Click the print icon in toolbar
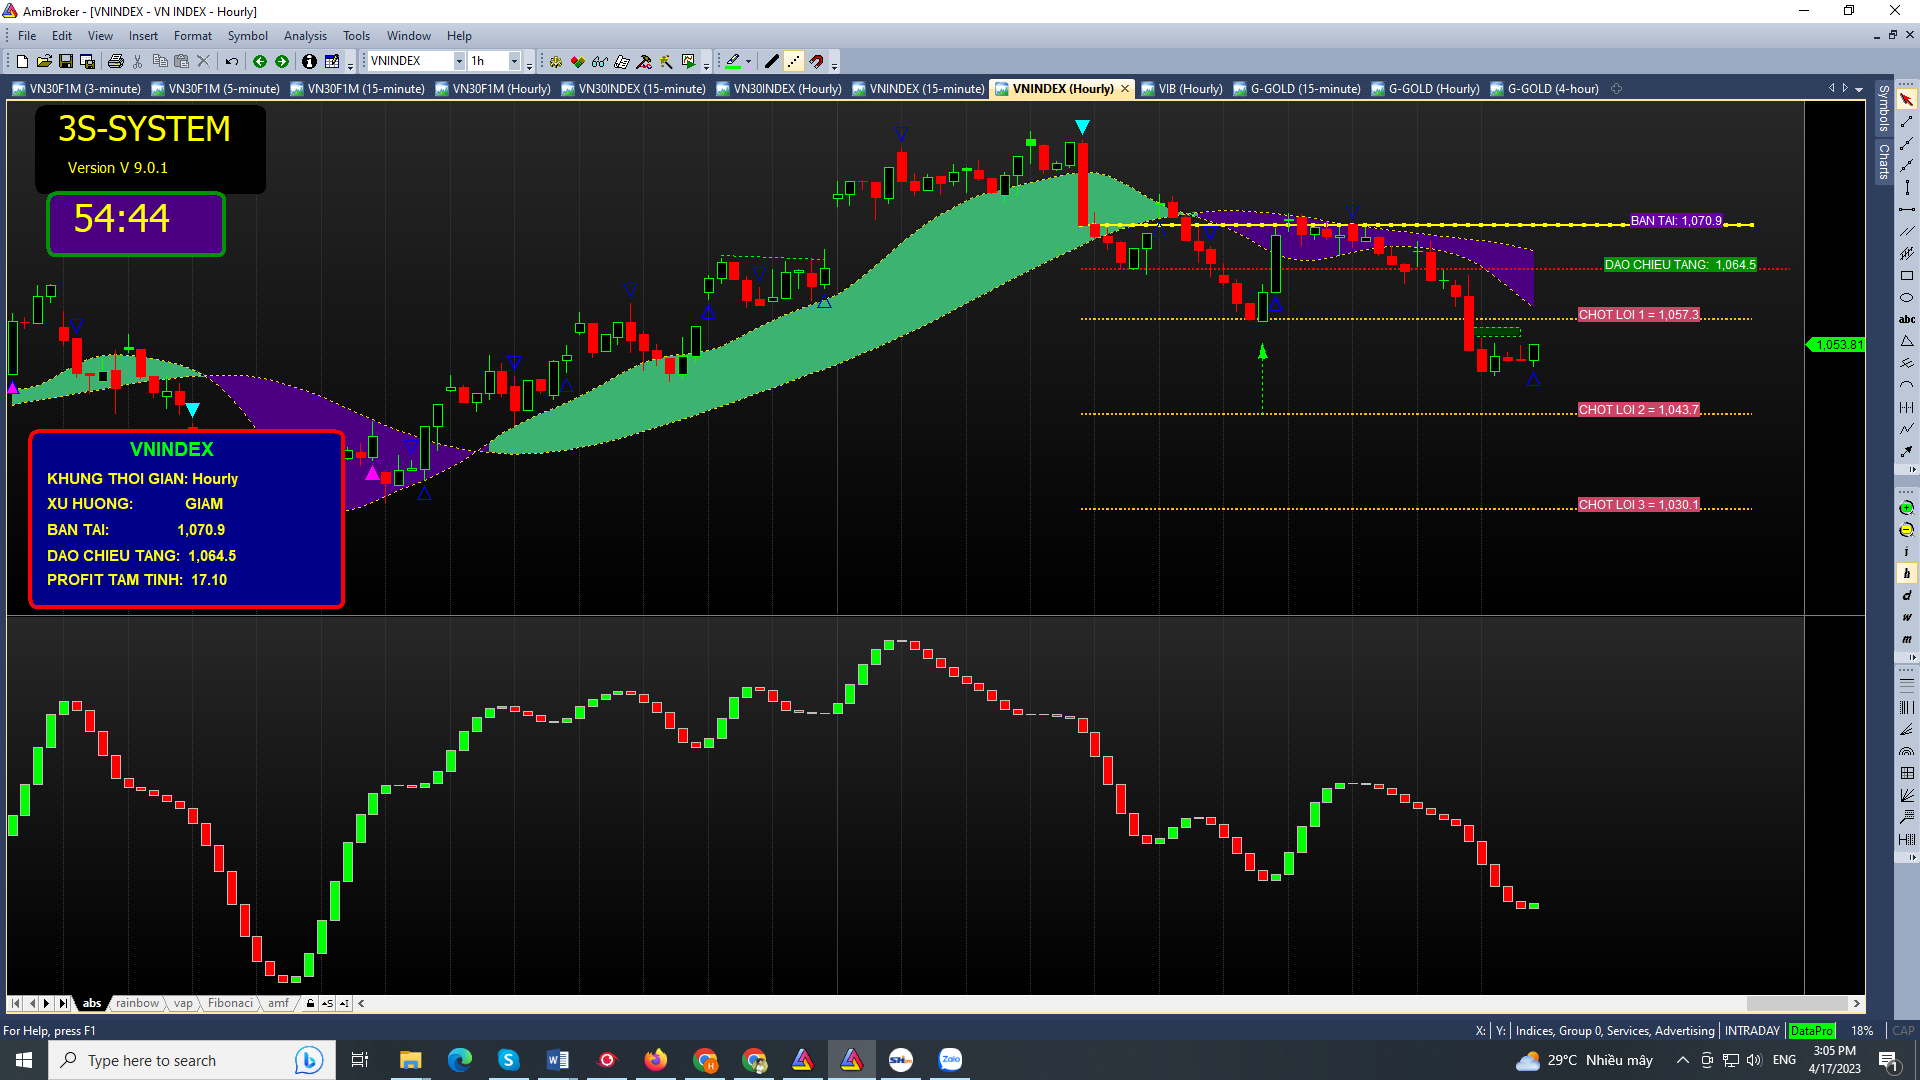This screenshot has height=1080, width=1920. pyautogui.click(x=116, y=62)
